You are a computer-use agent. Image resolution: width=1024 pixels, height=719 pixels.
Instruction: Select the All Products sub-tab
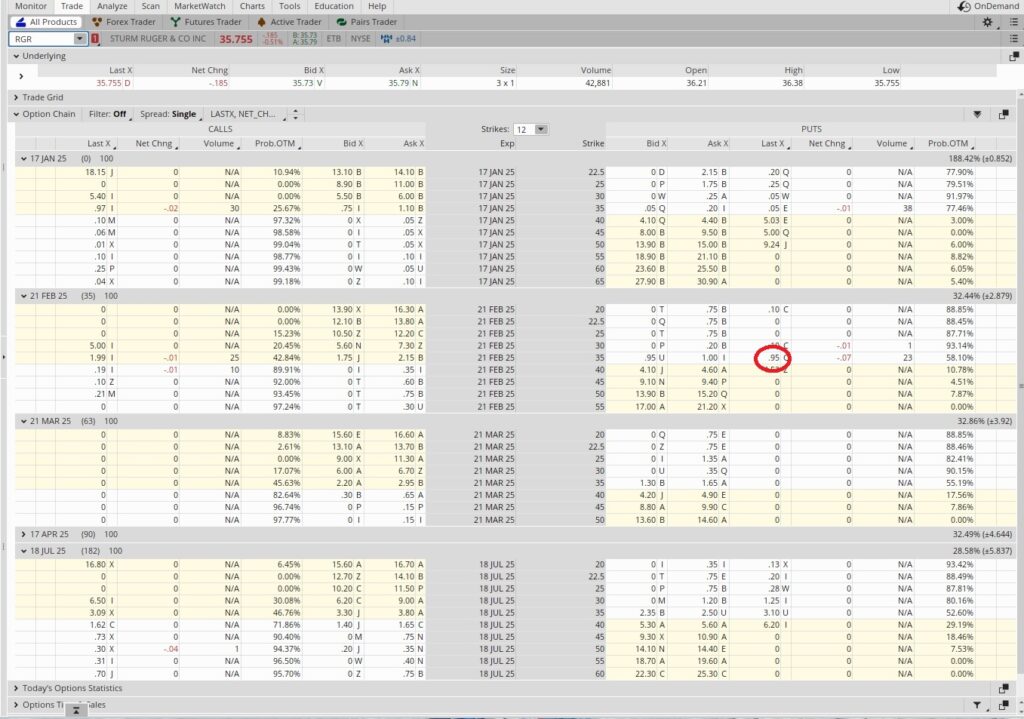click(x=46, y=22)
